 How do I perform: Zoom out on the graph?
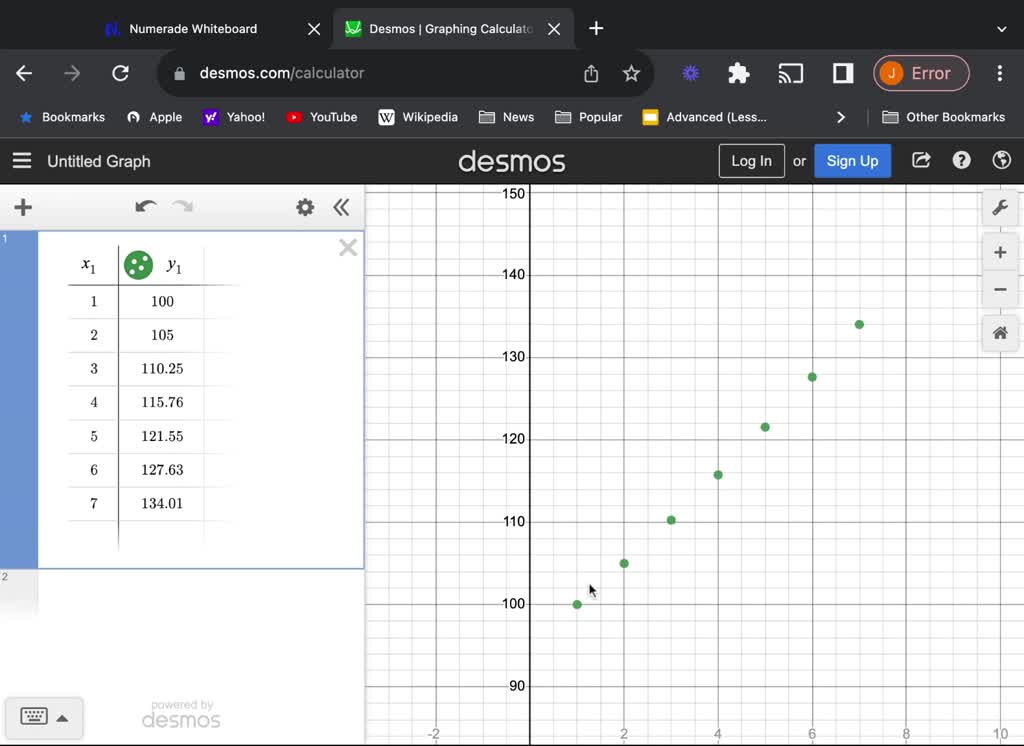[x=1000, y=289]
